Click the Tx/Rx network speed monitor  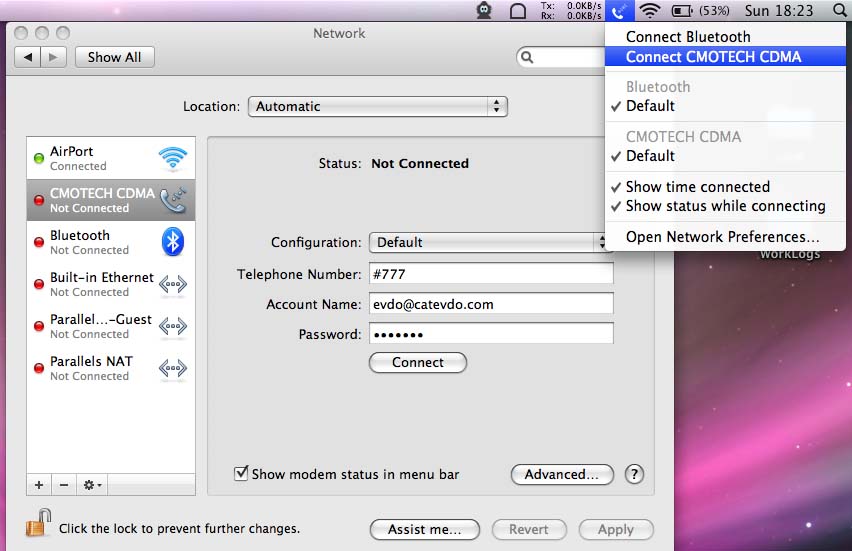(571, 10)
